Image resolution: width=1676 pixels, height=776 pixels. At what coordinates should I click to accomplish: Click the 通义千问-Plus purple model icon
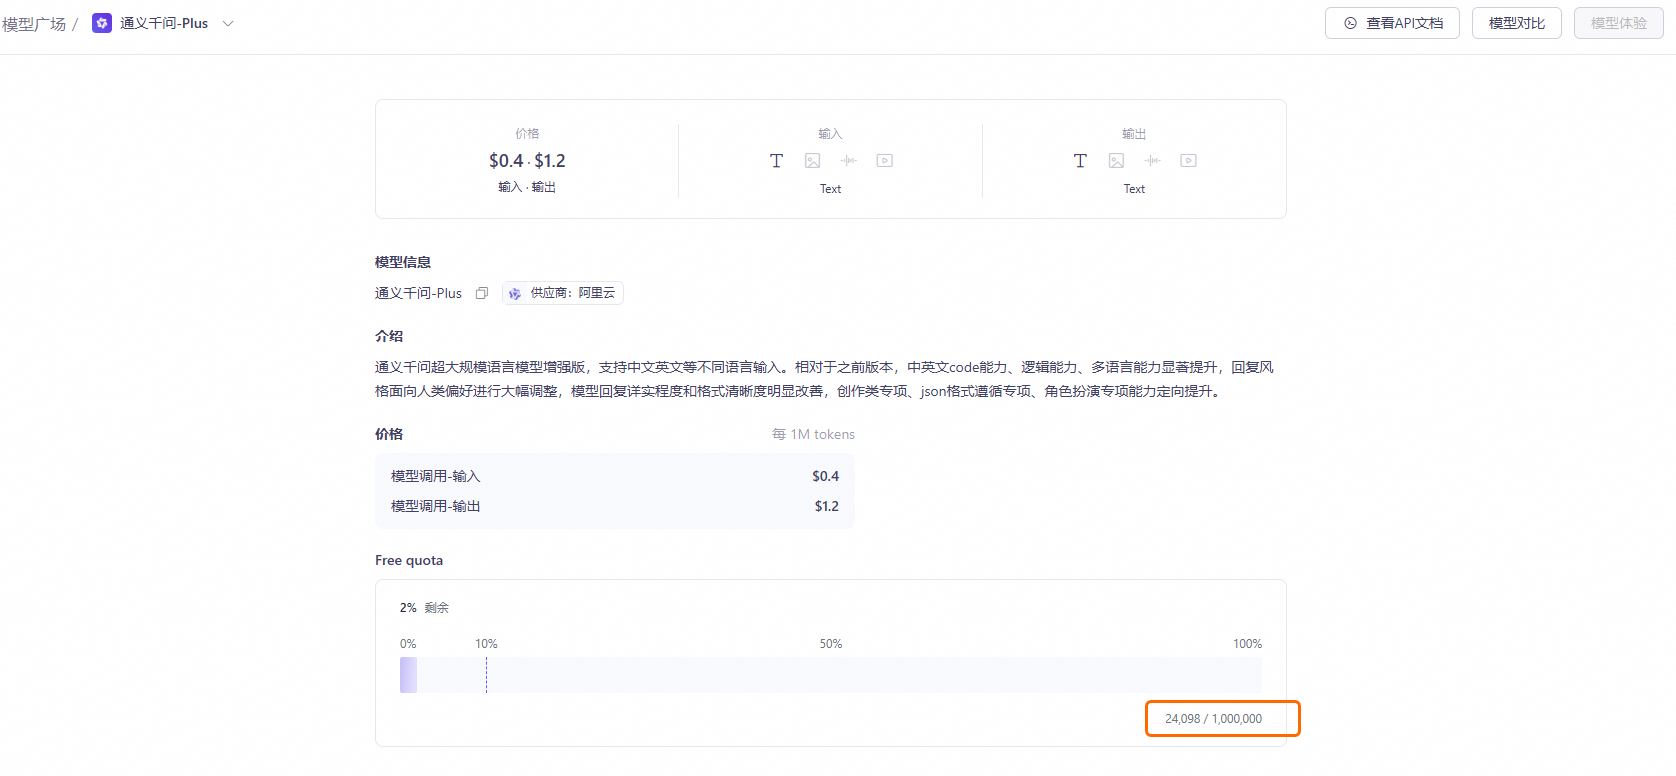(x=102, y=23)
